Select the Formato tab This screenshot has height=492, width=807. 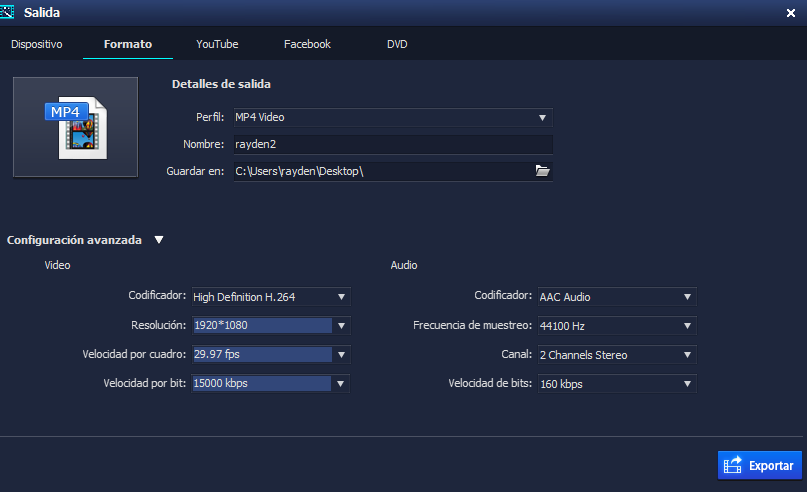[x=128, y=44]
